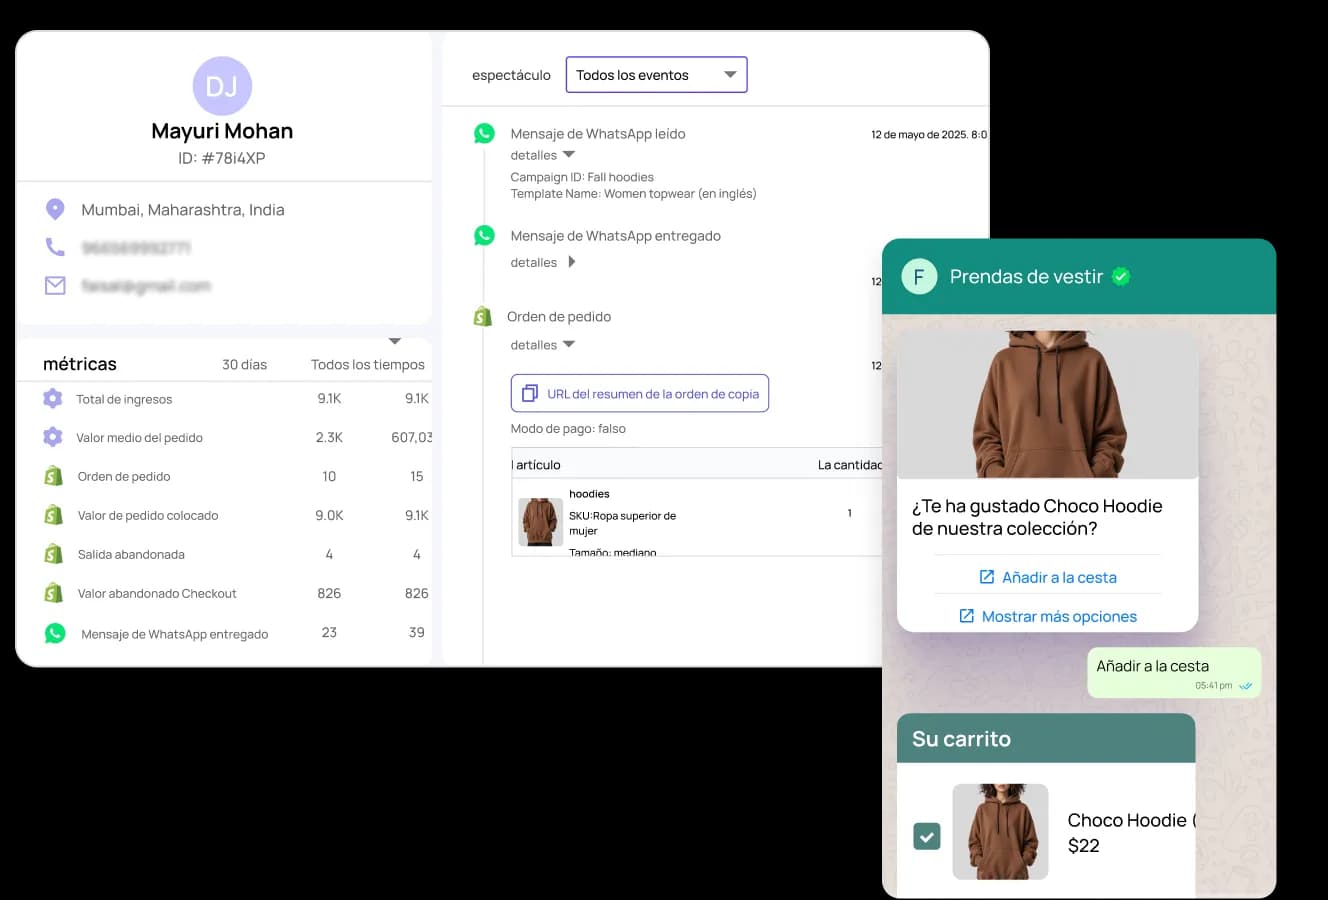1328x900 pixels.
Task: Toggle the Choco Hoodie cart checkbox
Action: pyautogui.click(x=927, y=835)
